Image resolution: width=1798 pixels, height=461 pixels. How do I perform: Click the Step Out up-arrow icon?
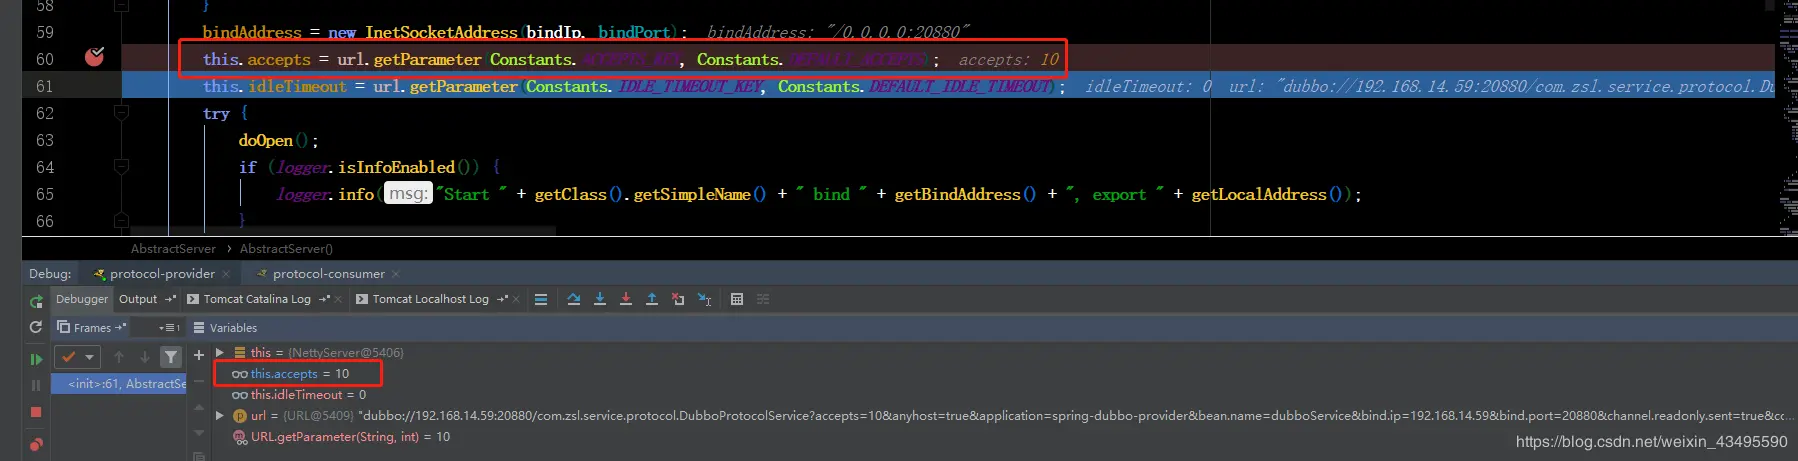click(652, 299)
